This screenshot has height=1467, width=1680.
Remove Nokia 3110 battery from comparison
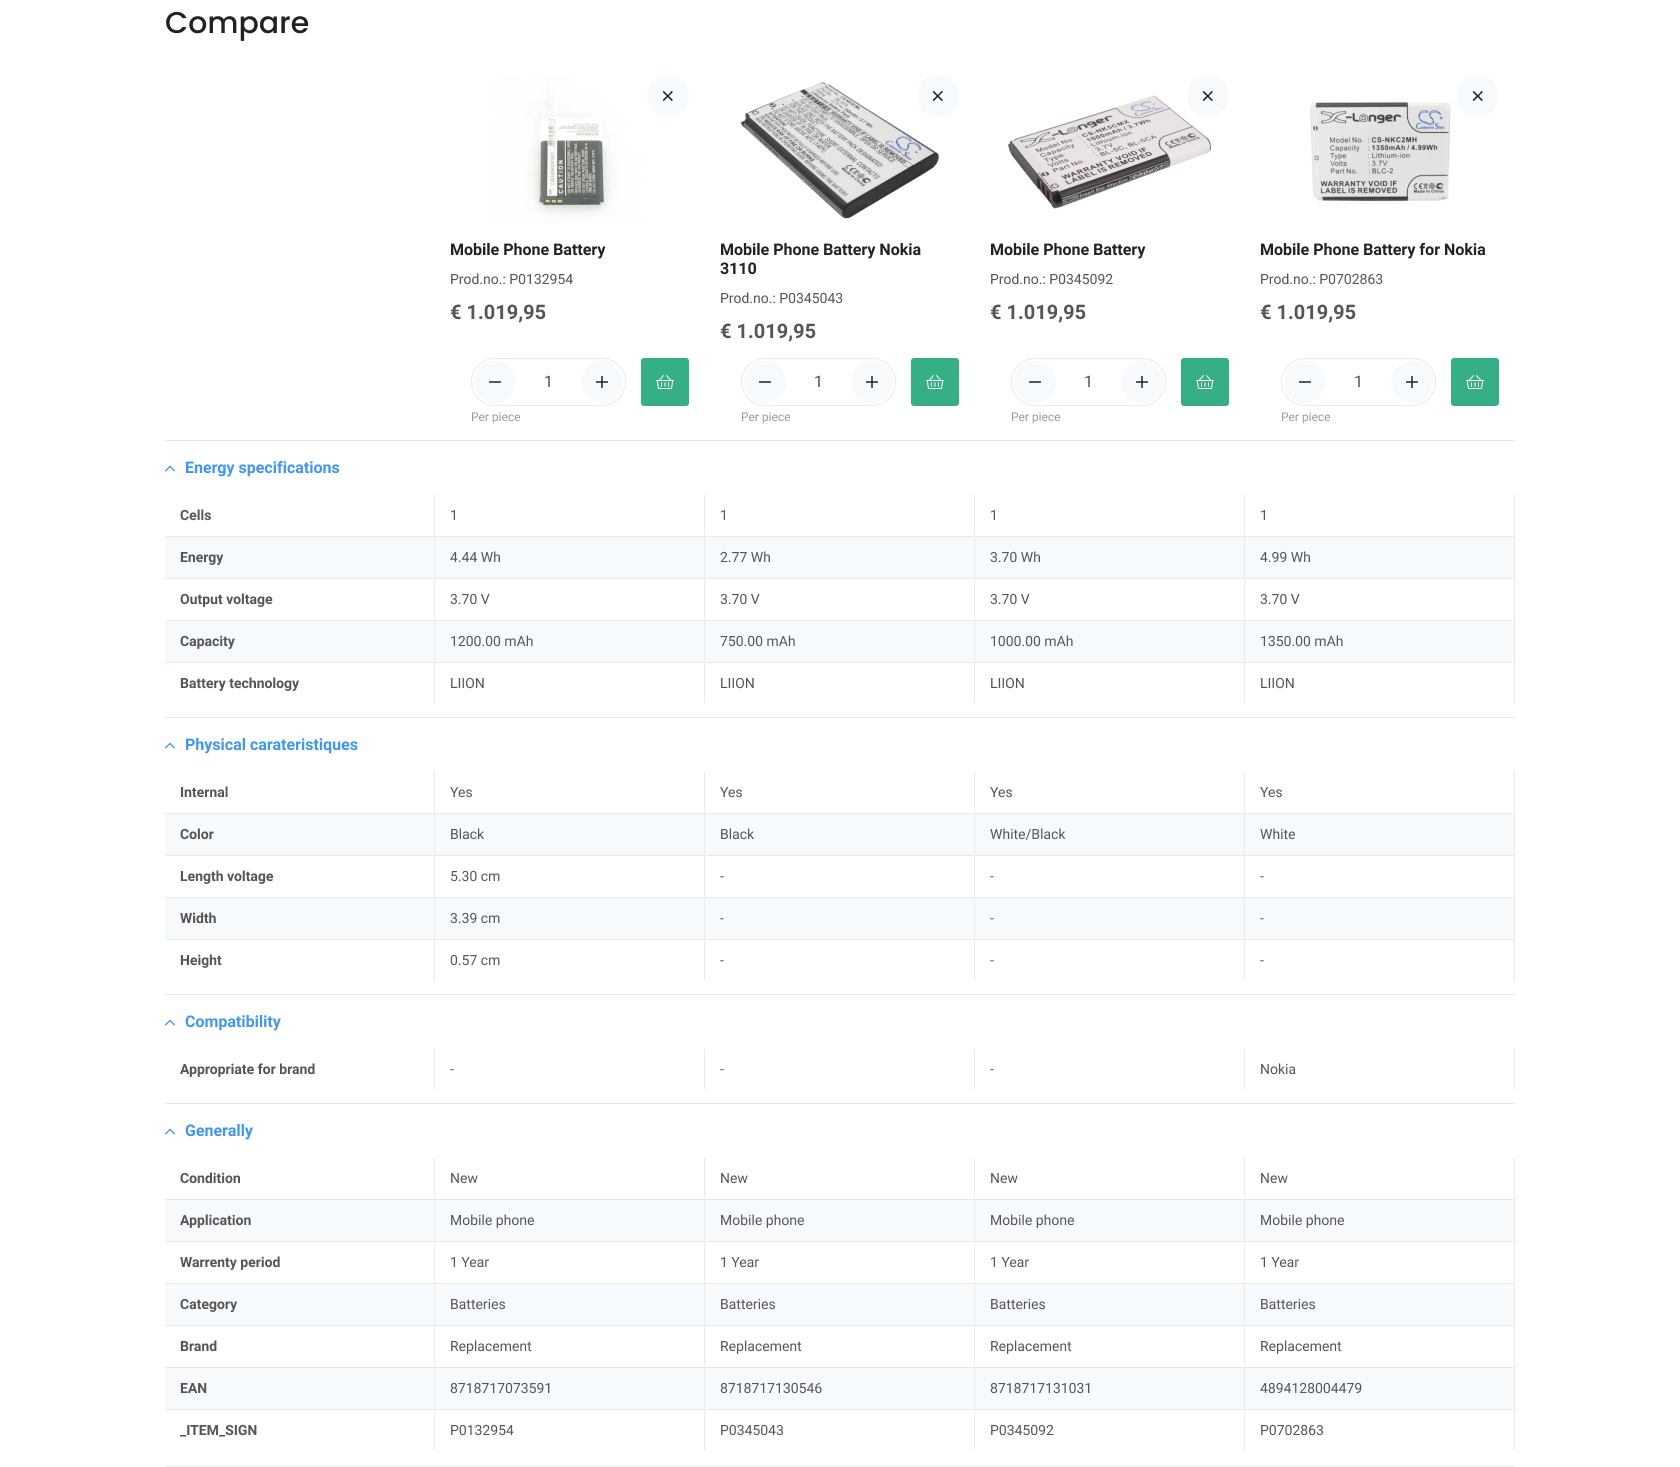coord(937,96)
